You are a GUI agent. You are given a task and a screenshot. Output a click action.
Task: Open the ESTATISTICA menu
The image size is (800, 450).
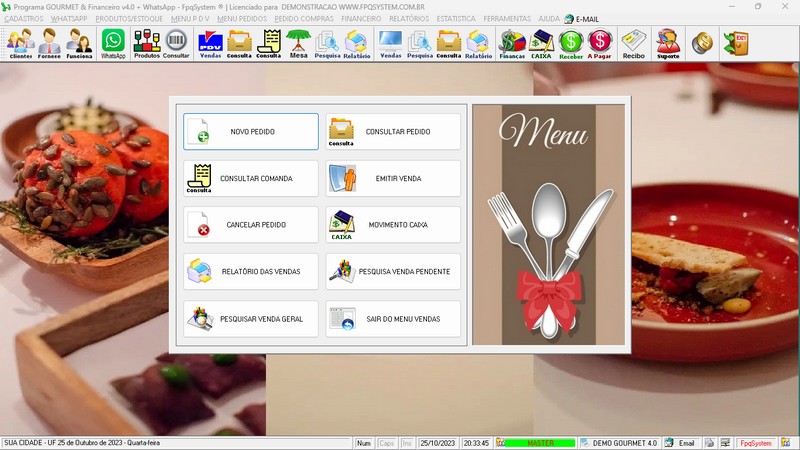point(456,19)
